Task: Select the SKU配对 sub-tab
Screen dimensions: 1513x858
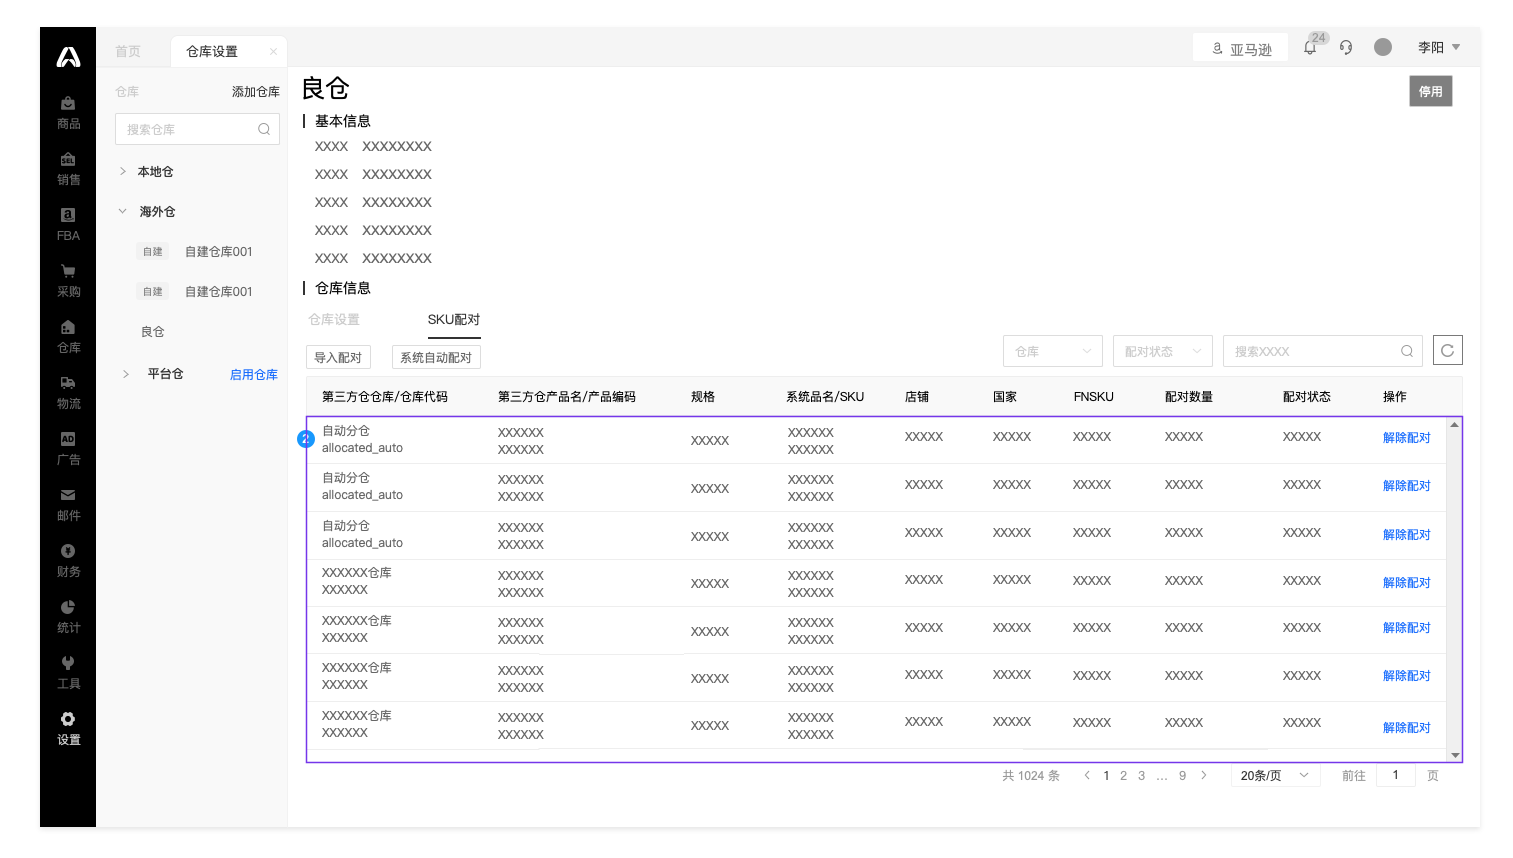Action: point(454,319)
